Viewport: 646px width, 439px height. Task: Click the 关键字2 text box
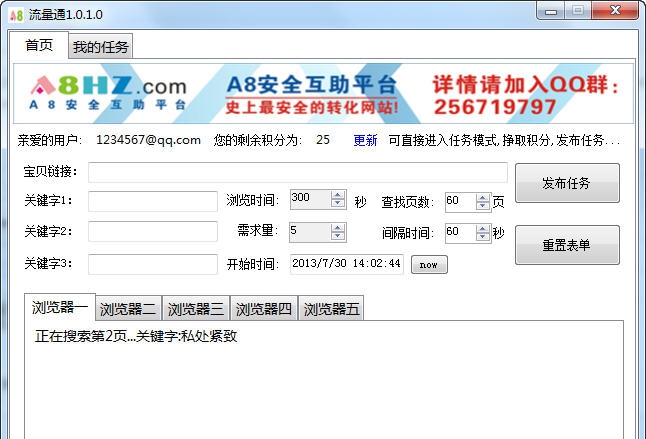tap(153, 231)
